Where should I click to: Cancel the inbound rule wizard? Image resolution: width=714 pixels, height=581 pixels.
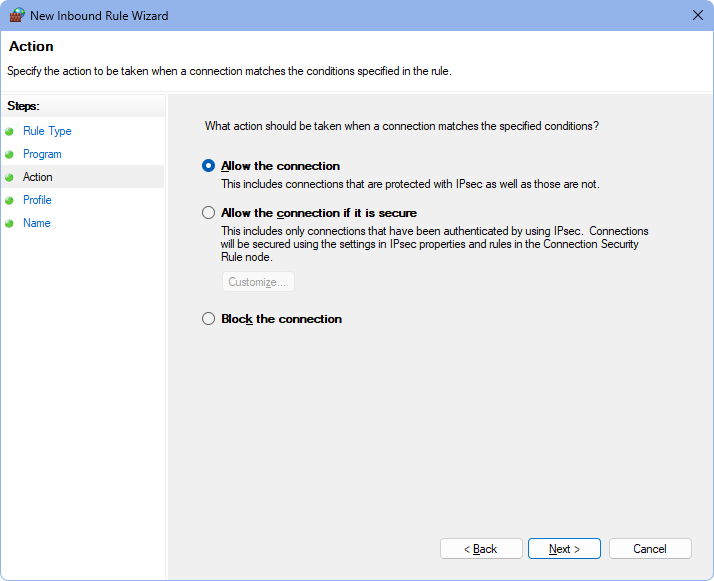650,549
